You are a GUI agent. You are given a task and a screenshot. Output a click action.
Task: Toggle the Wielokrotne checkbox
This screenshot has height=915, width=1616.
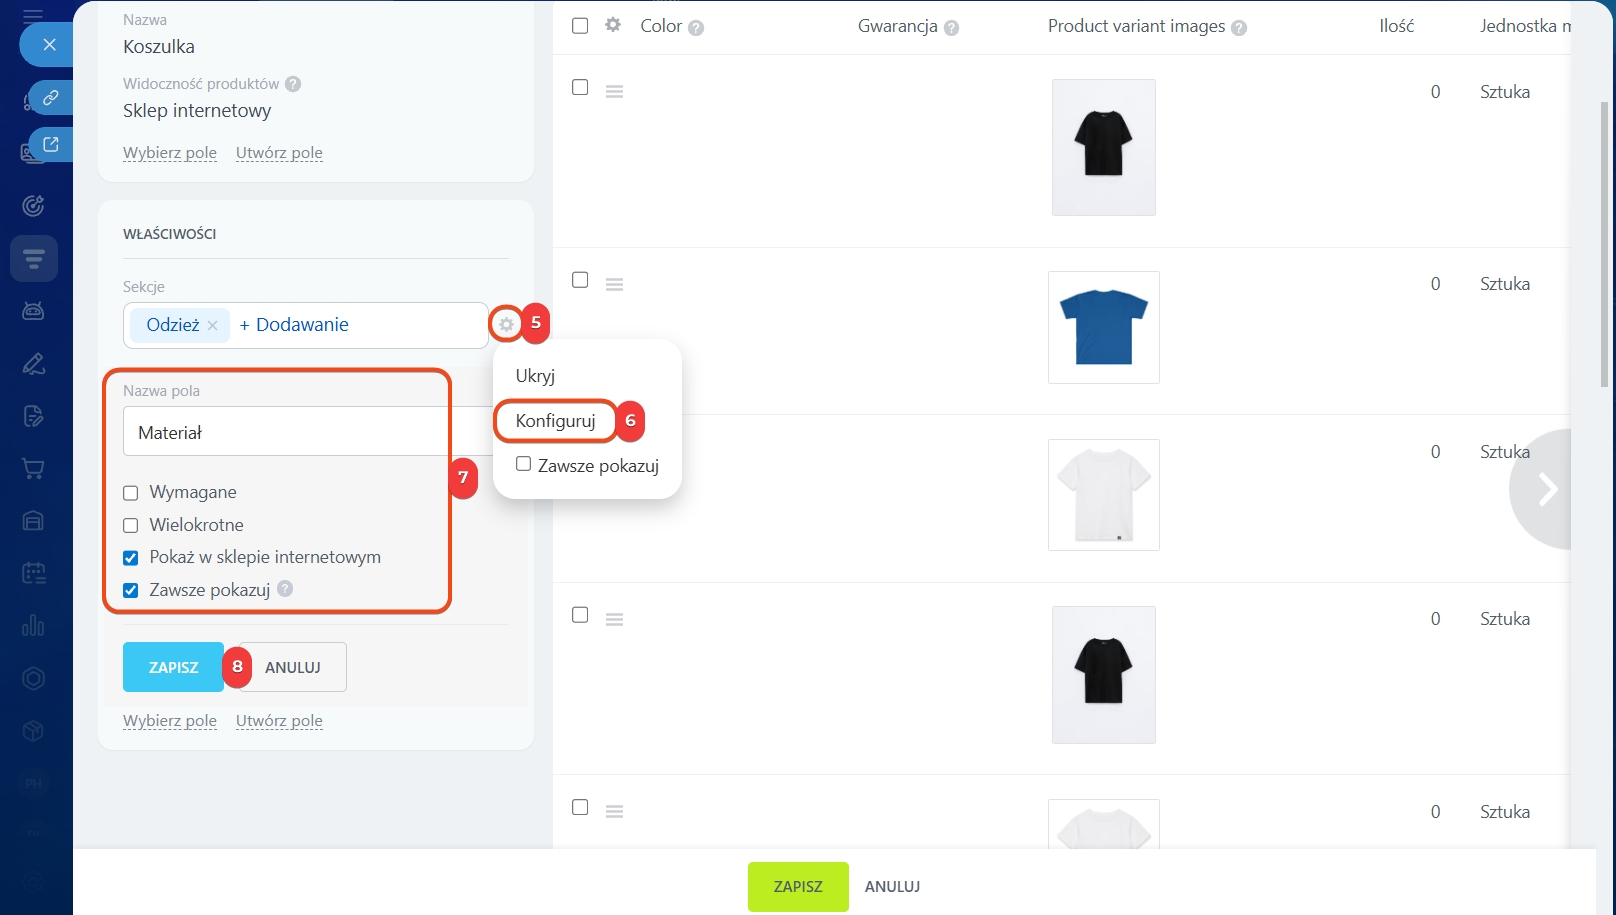point(131,526)
